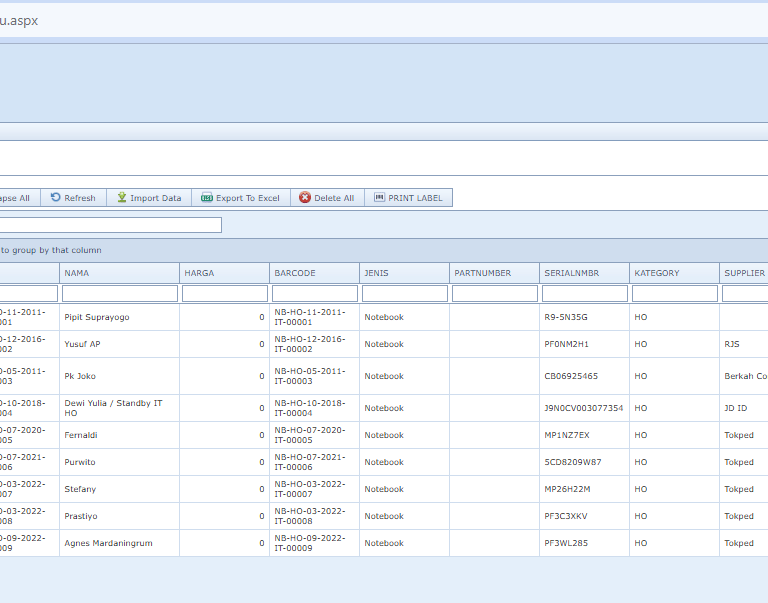Sort by the KATEGORY column header
Image resolution: width=768 pixels, height=603 pixels.
click(x=674, y=273)
